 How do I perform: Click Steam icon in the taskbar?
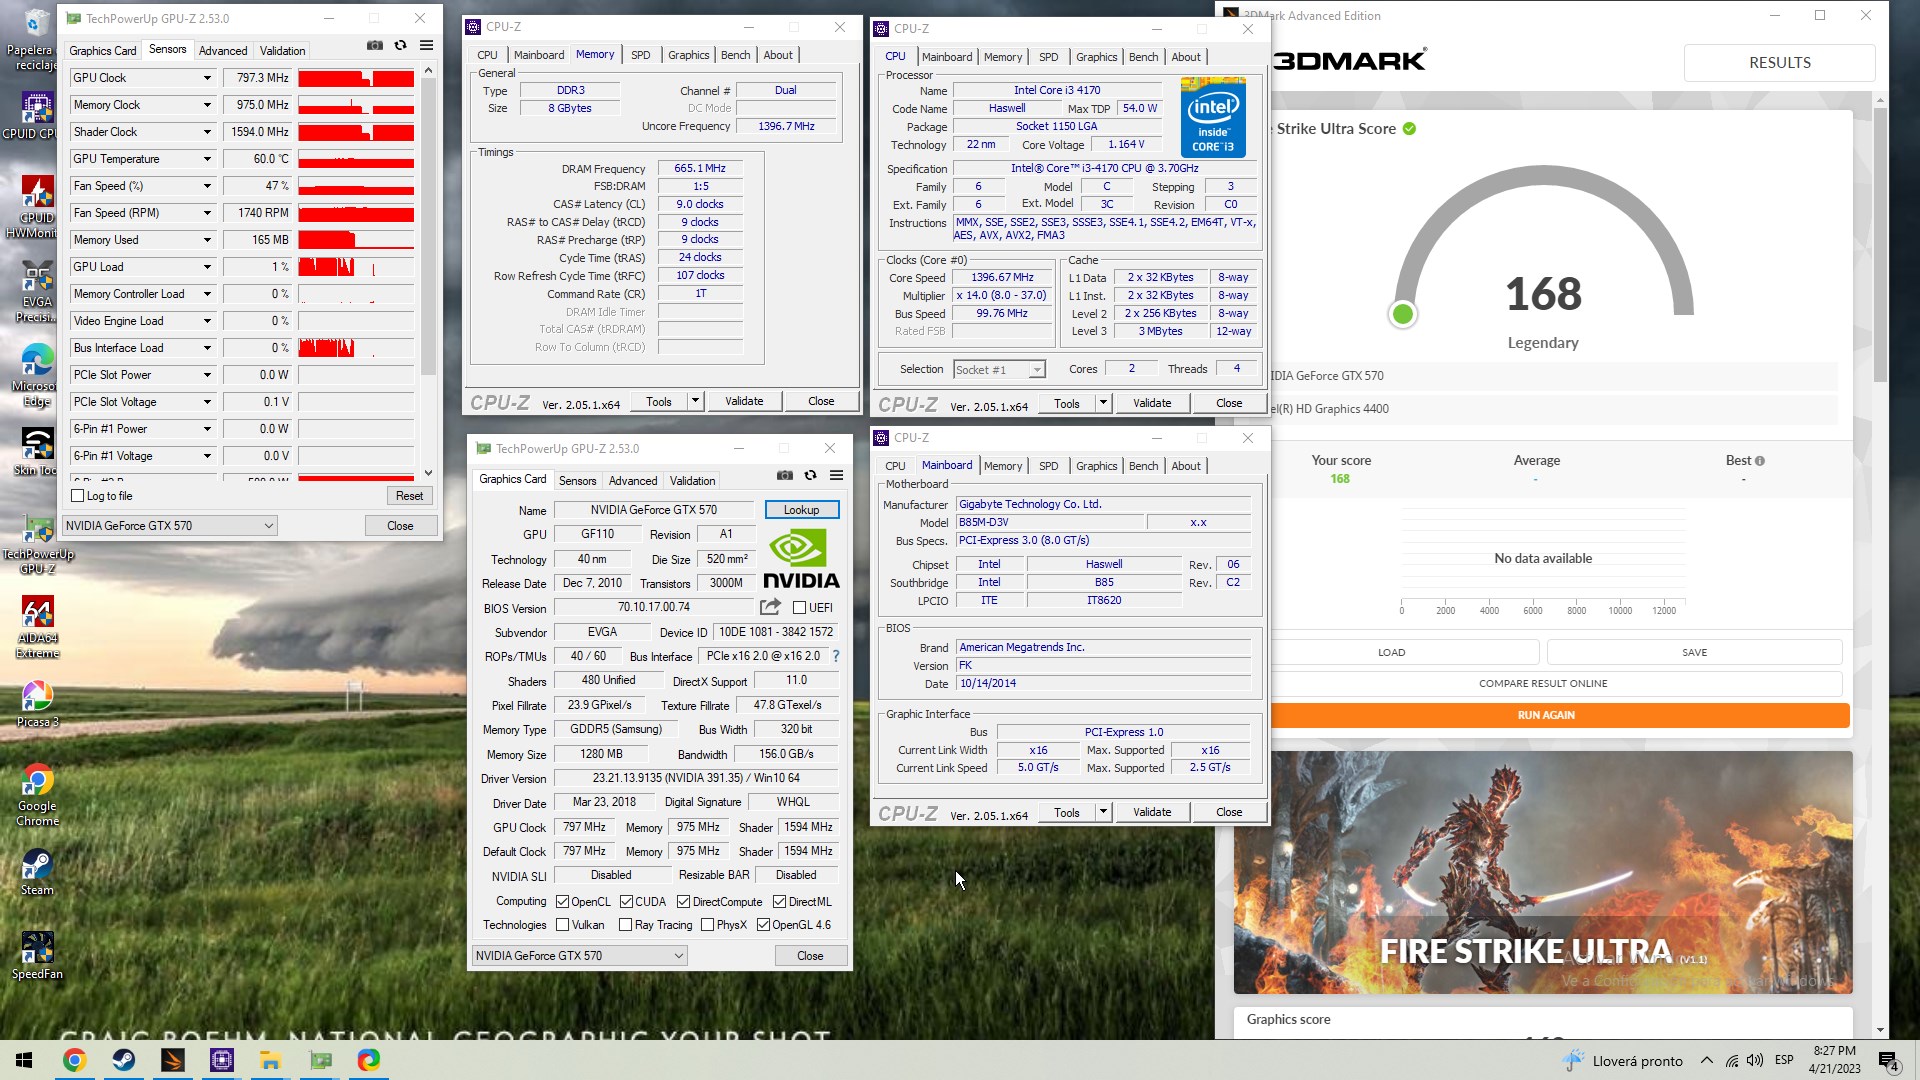click(x=124, y=1060)
